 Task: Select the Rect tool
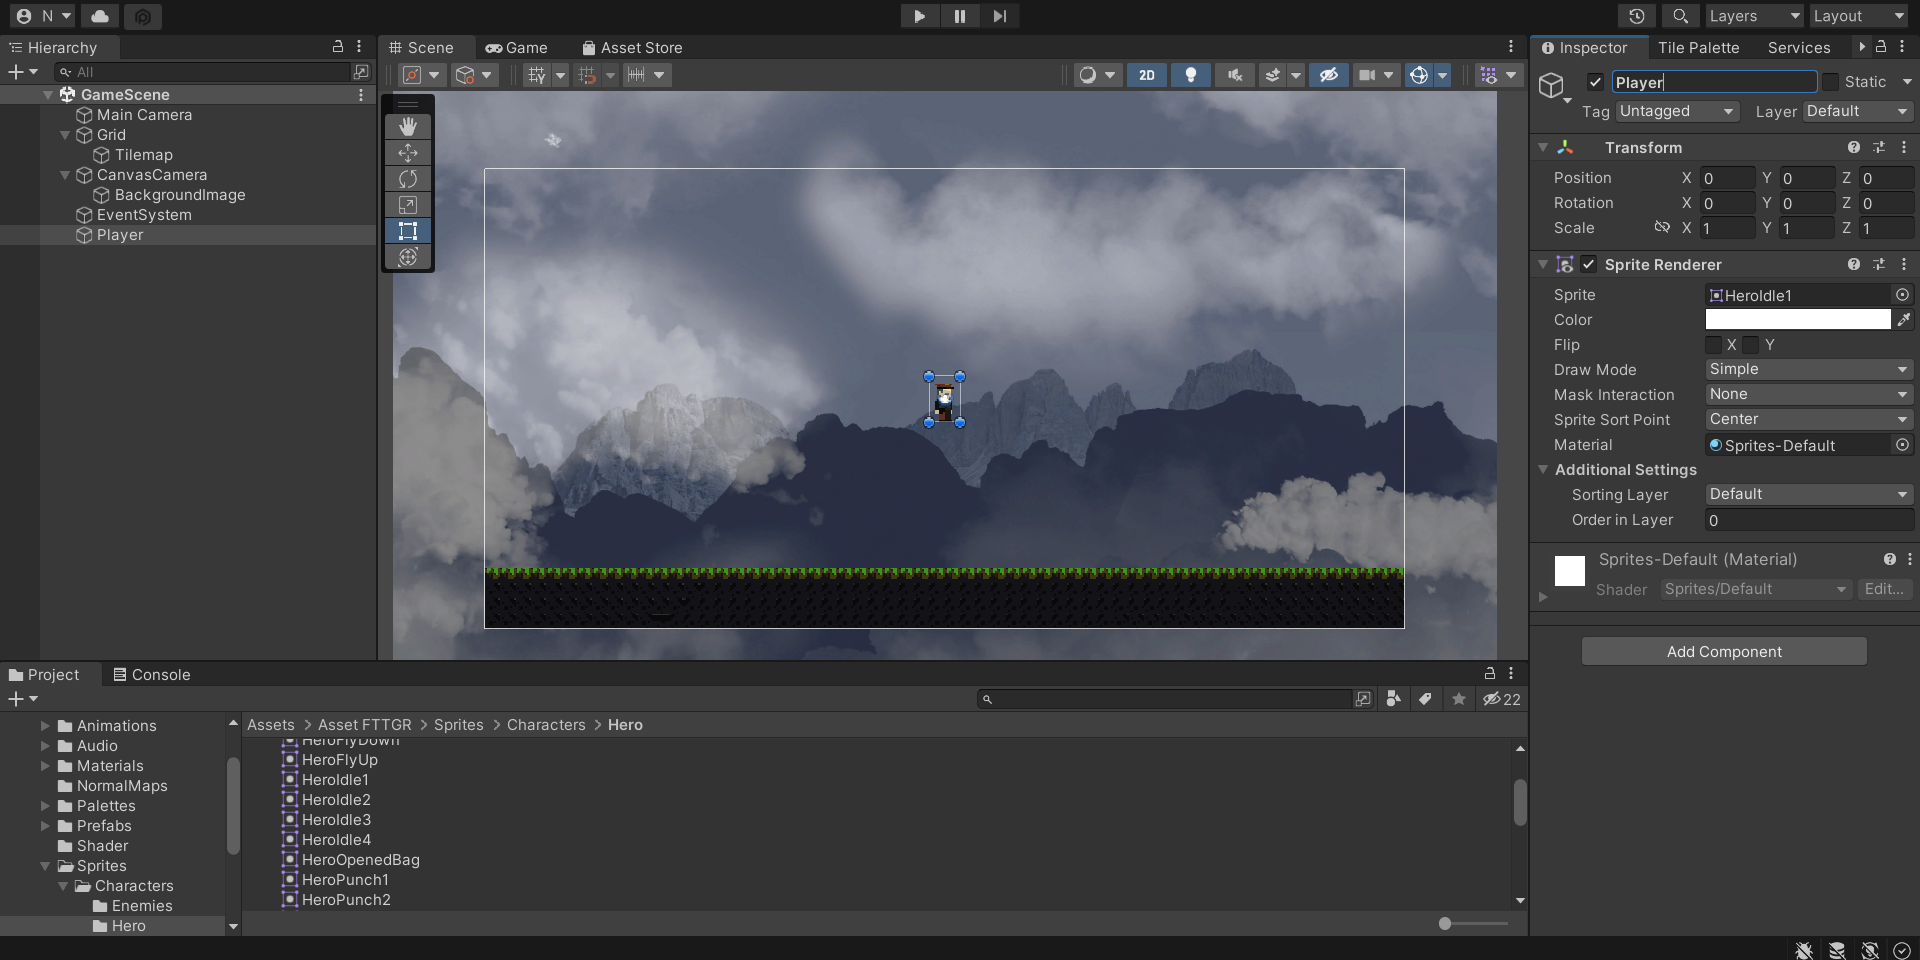pos(408,230)
